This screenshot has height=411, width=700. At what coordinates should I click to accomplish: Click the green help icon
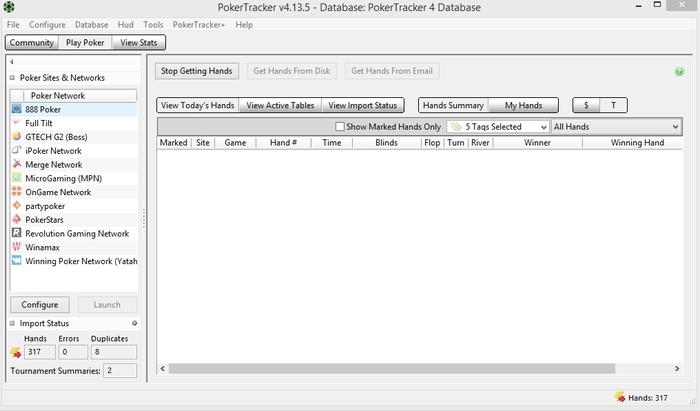point(679,71)
